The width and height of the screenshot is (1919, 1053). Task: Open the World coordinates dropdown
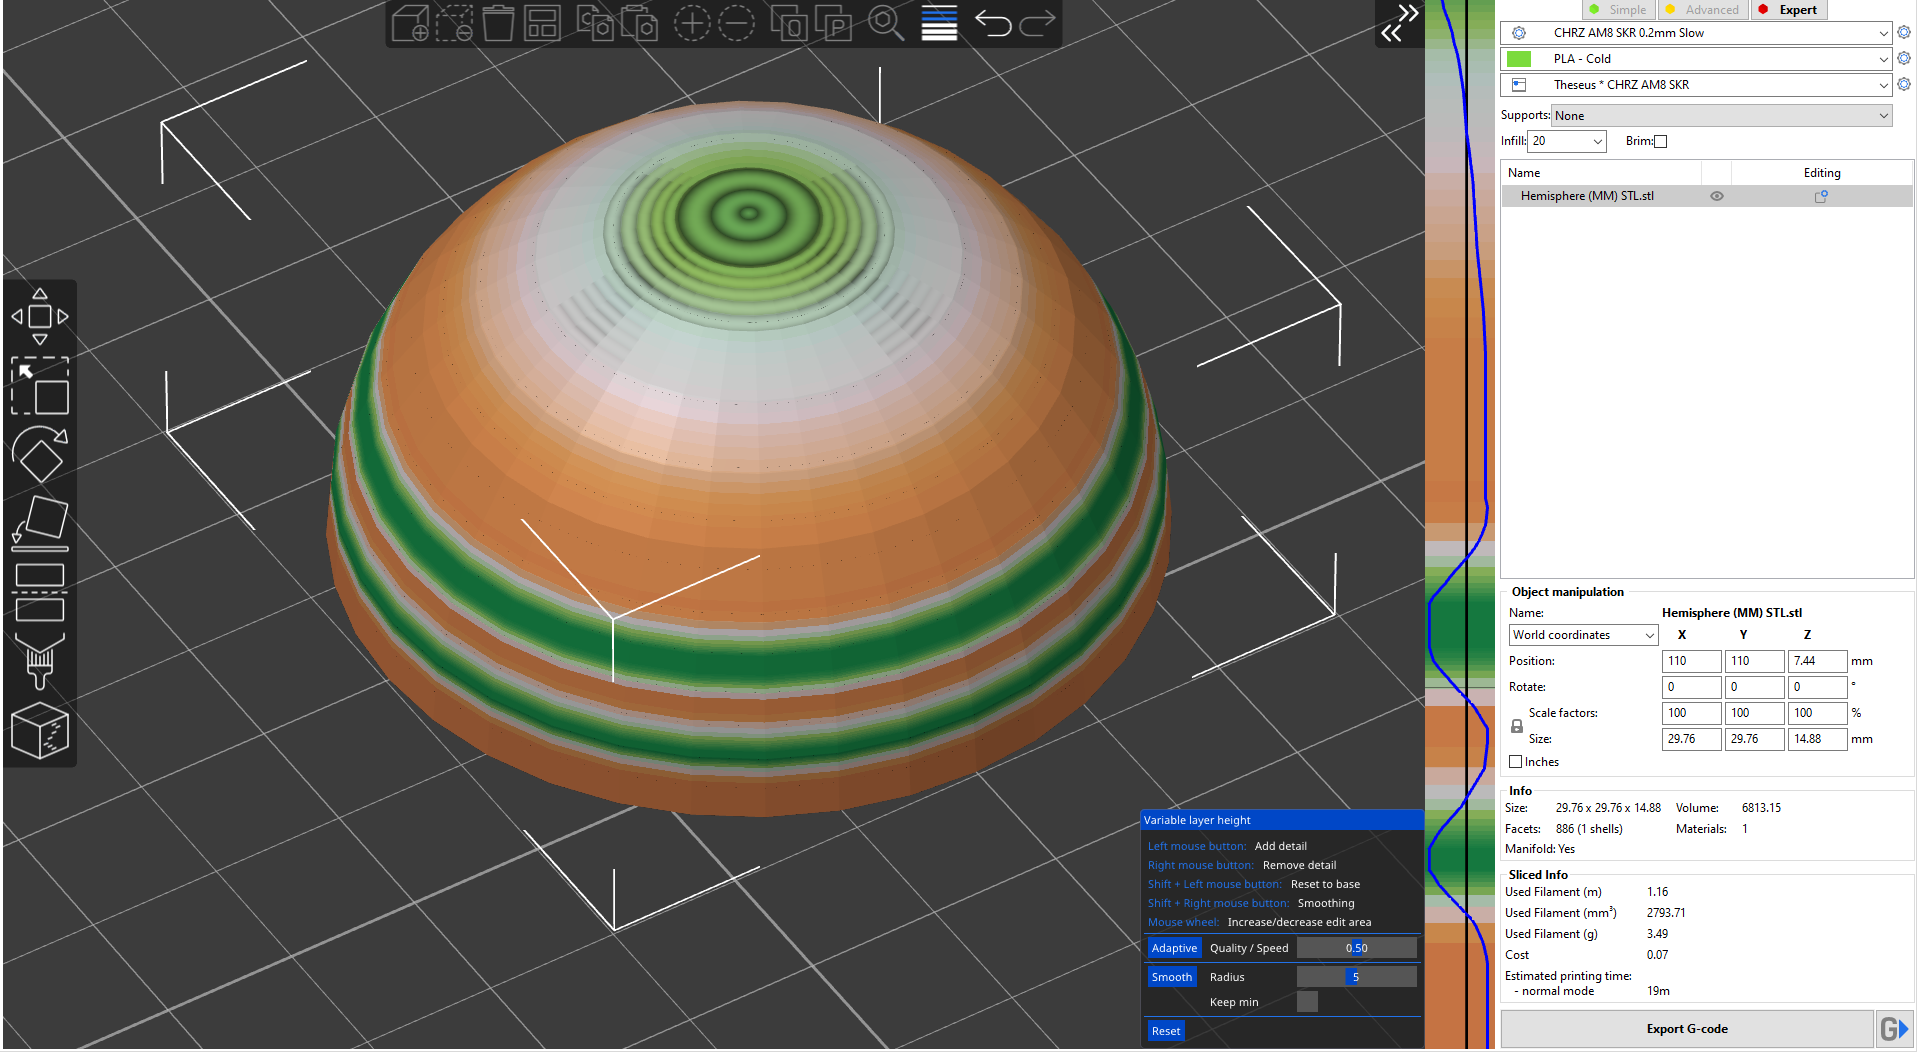coord(1583,635)
